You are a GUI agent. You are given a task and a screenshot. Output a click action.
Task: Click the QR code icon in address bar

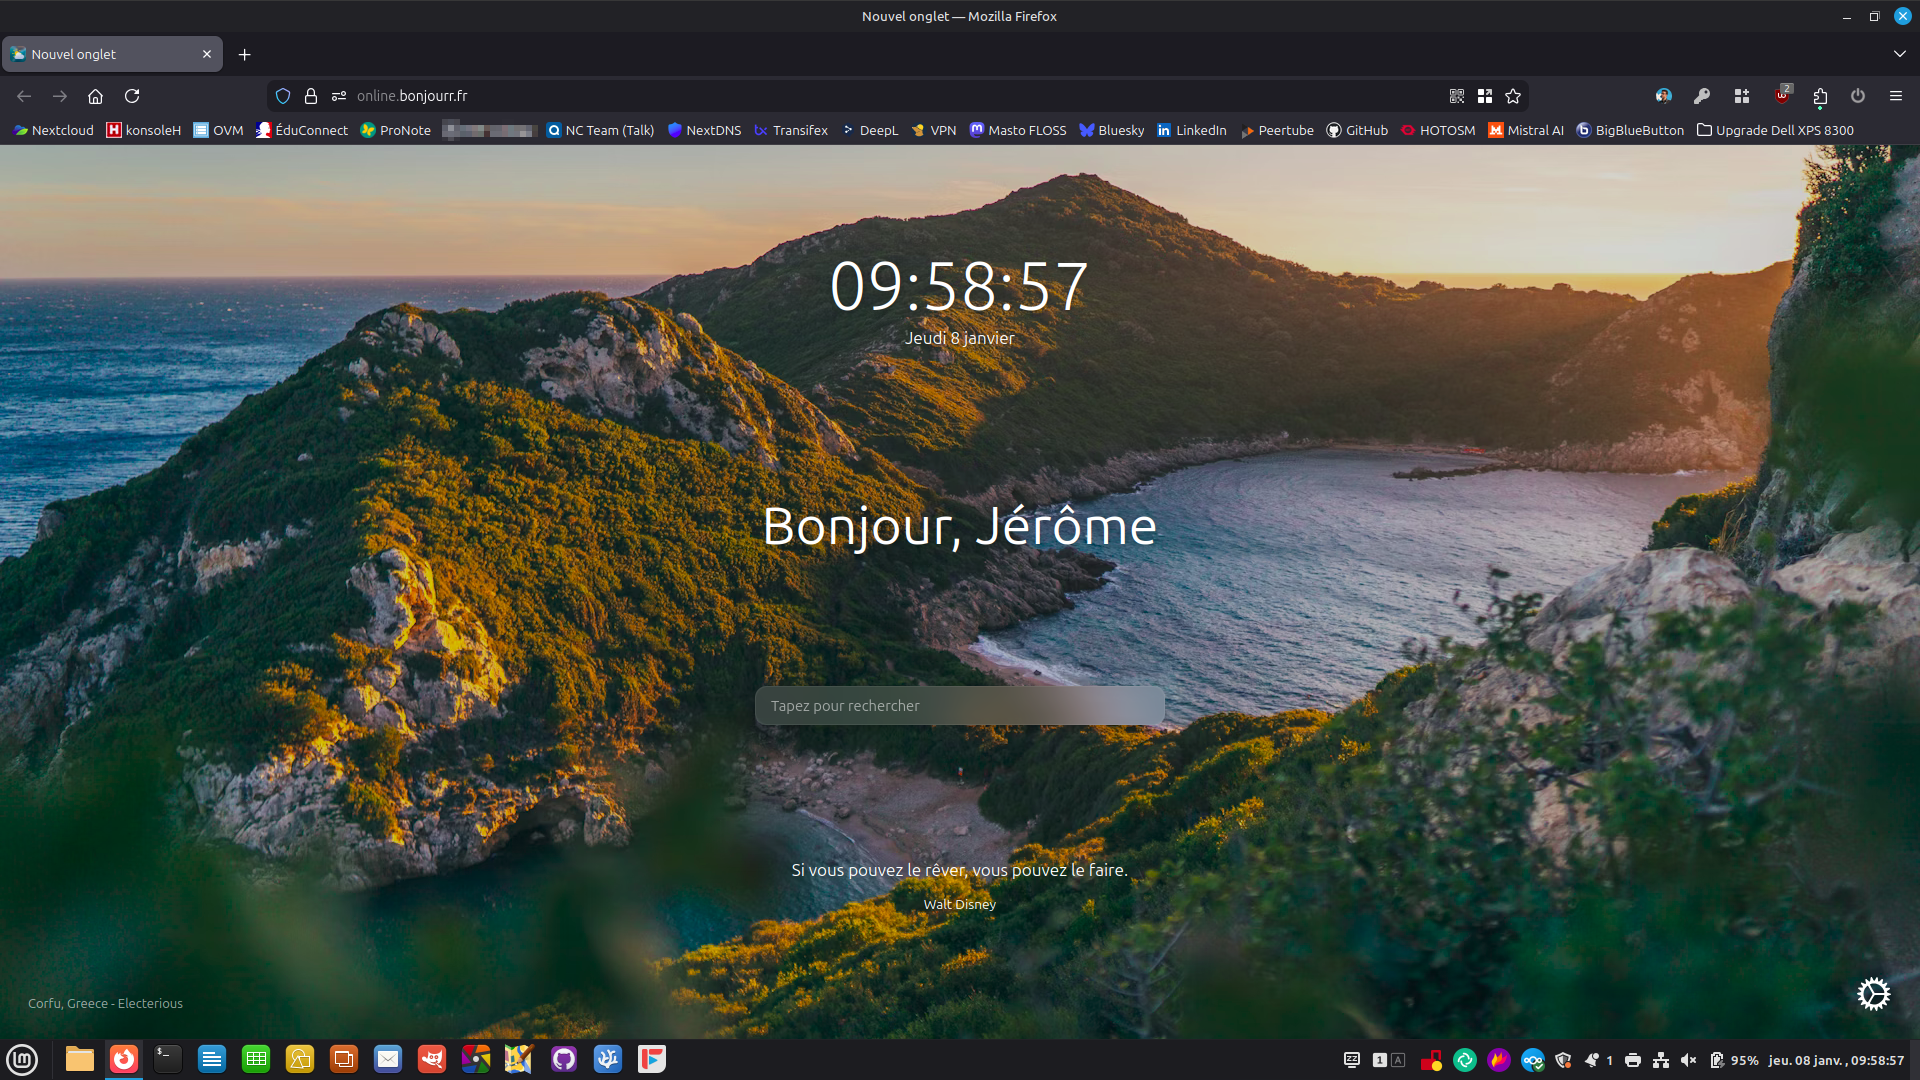[x=1457, y=96]
